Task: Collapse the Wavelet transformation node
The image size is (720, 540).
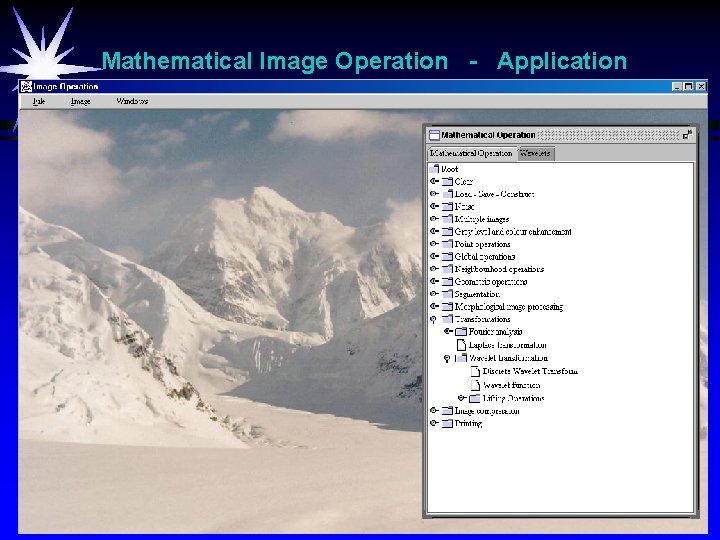Action: pyautogui.click(x=447, y=358)
